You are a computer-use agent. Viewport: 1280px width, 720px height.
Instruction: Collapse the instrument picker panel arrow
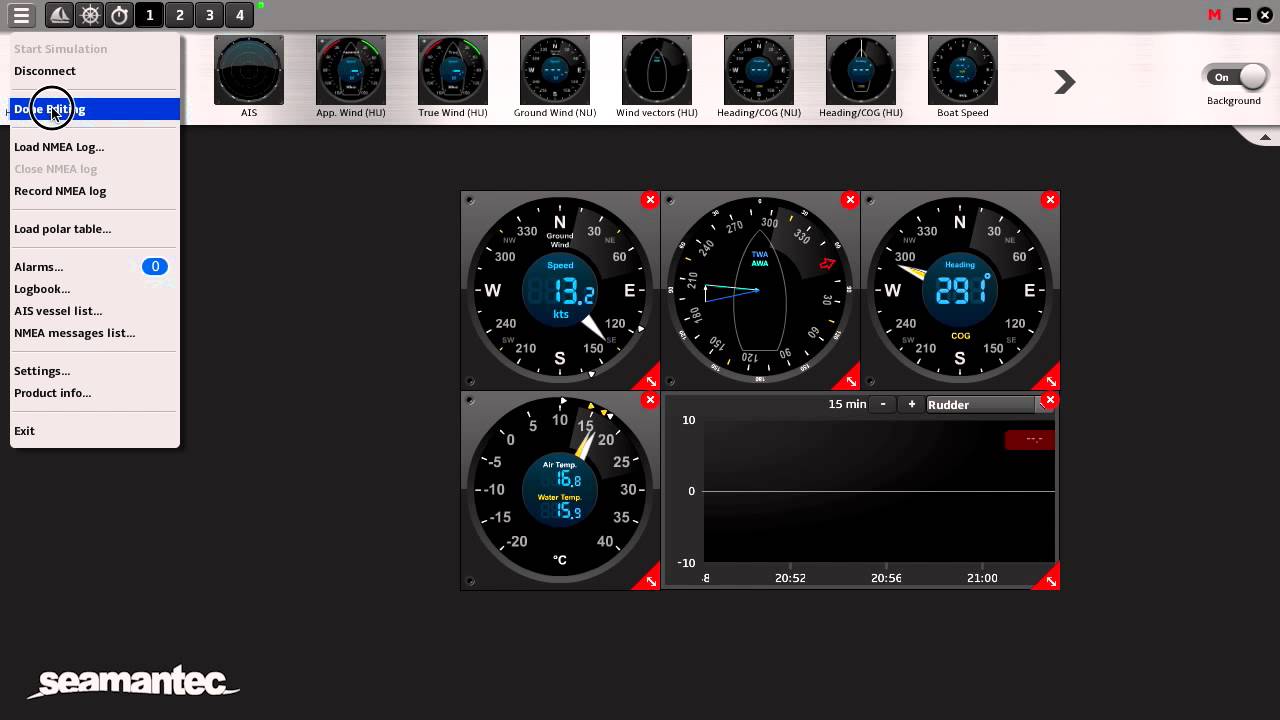pyautogui.click(x=1265, y=137)
